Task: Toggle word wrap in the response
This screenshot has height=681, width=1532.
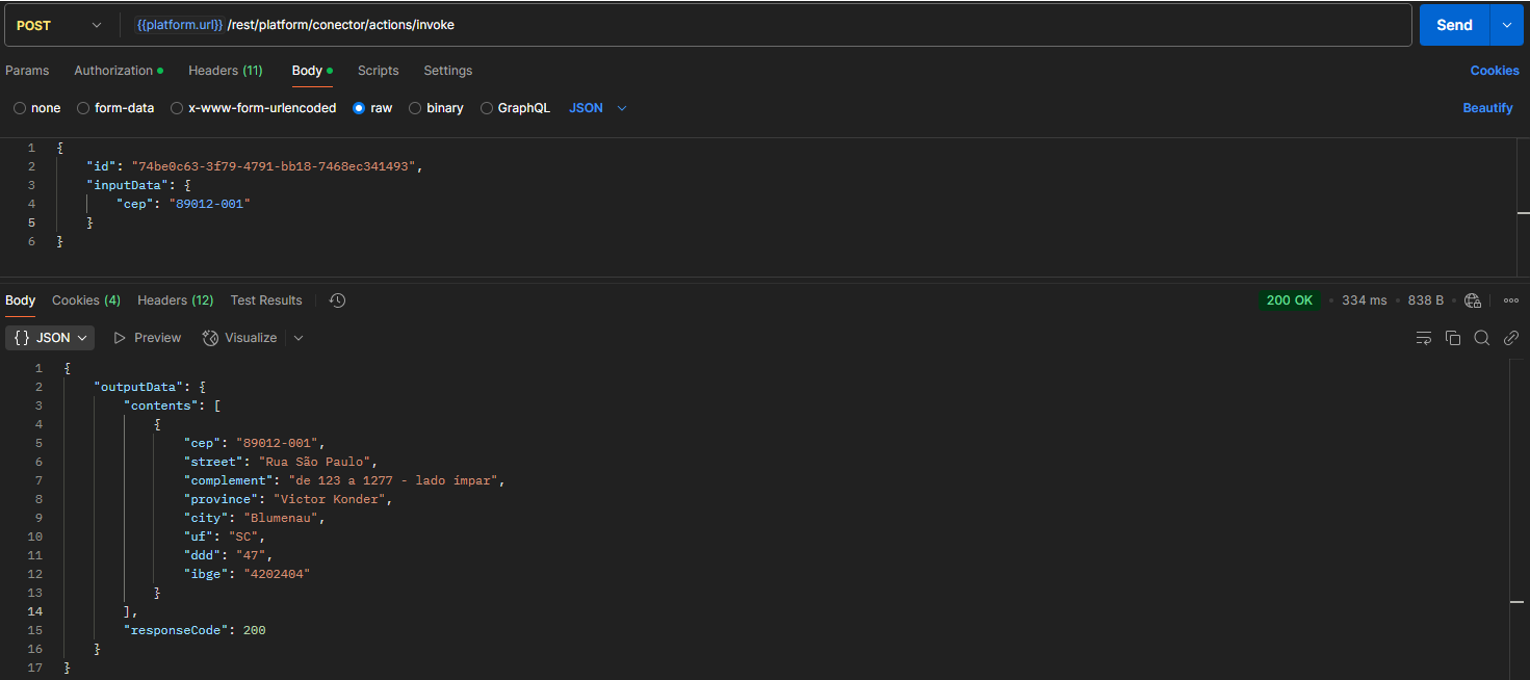Action: (x=1424, y=338)
